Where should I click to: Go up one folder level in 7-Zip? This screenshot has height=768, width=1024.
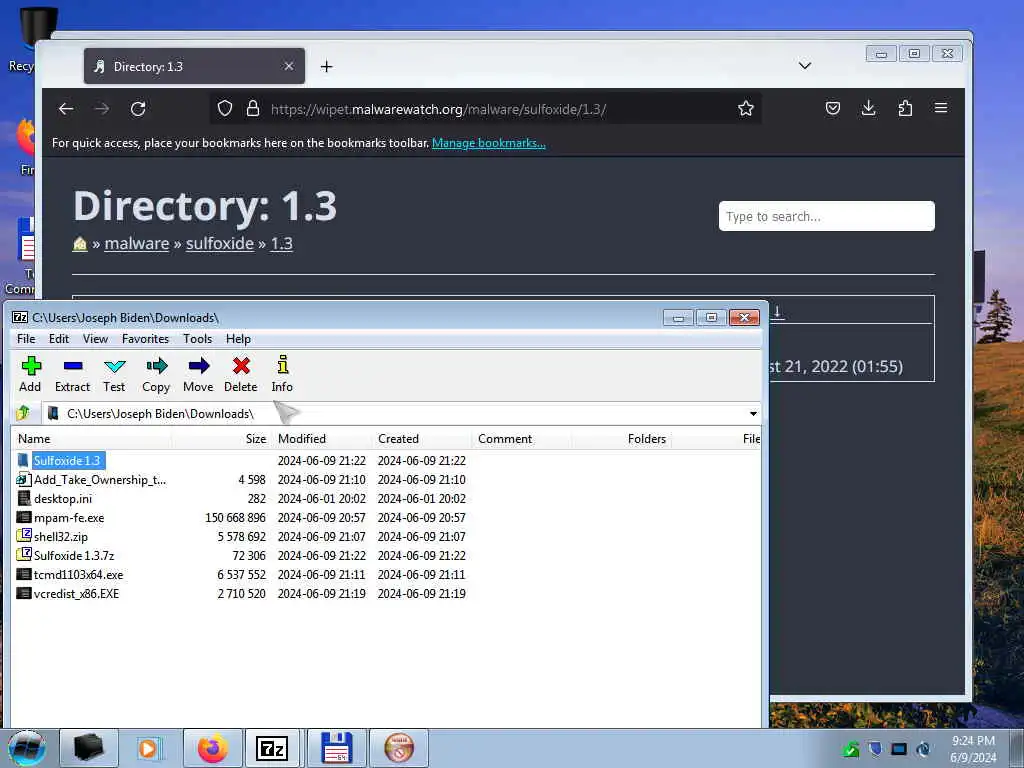coord(24,413)
